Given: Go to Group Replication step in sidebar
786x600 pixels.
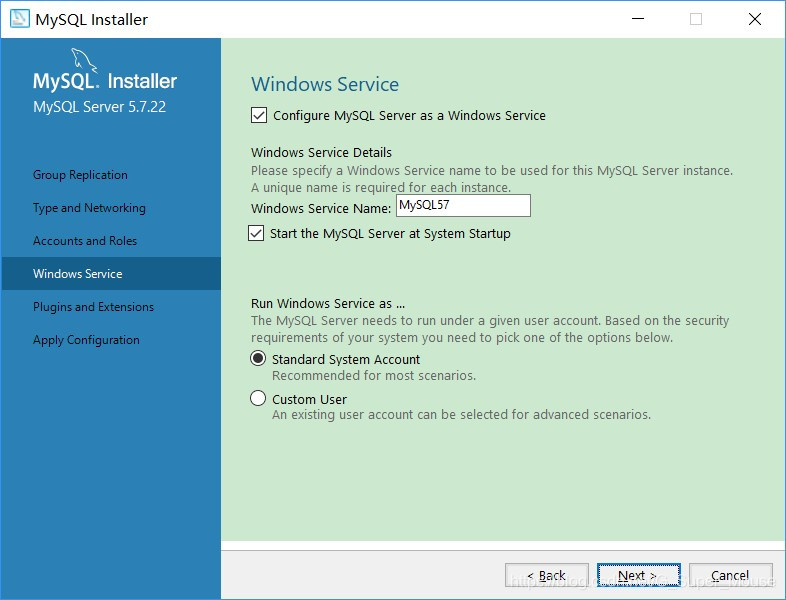Looking at the screenshot, I should (80, 175).
